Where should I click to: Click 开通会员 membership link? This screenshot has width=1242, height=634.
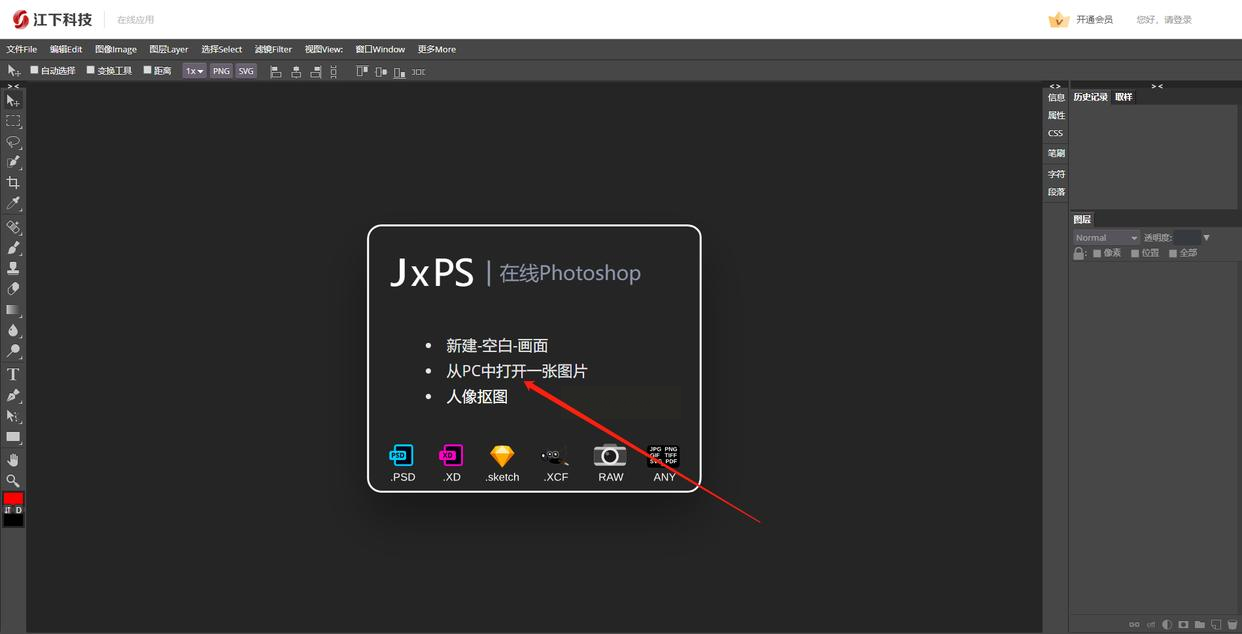tap(1094, 20)
